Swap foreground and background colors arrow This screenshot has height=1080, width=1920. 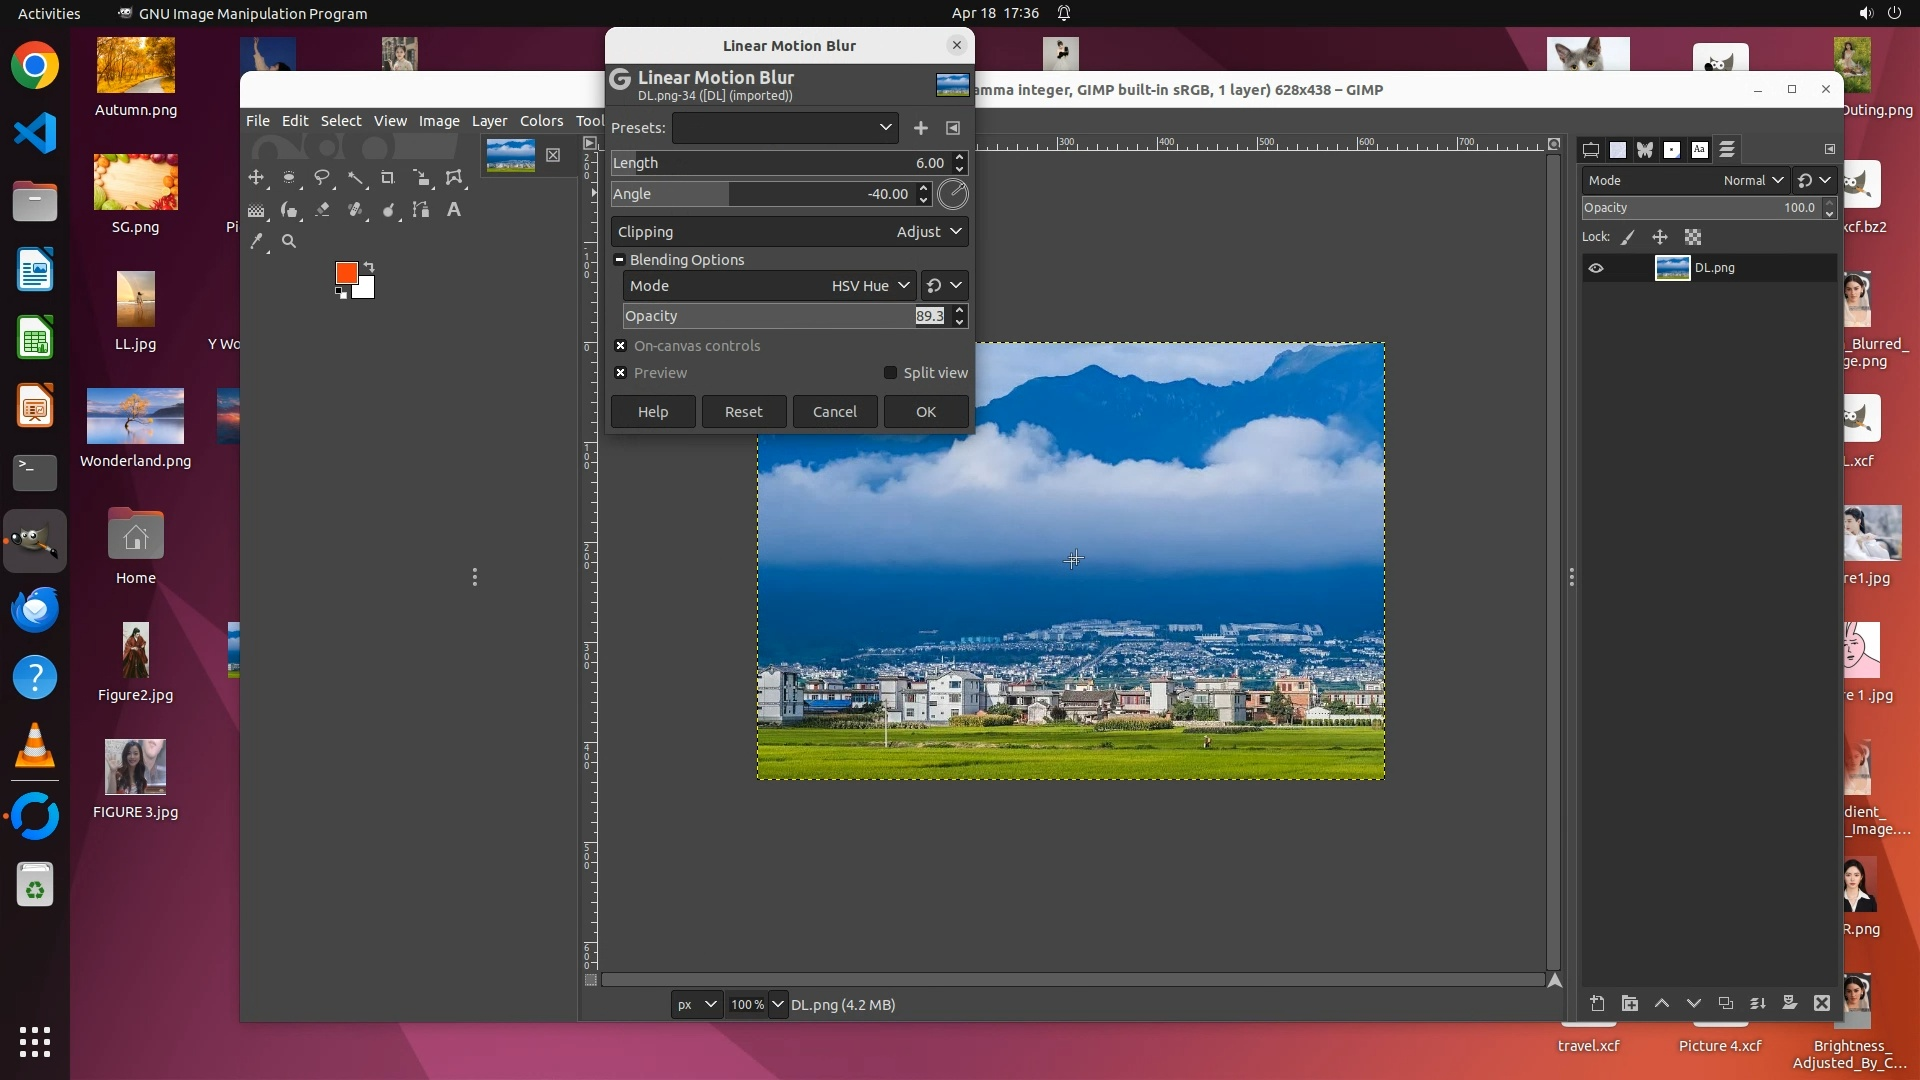(369, 266)
